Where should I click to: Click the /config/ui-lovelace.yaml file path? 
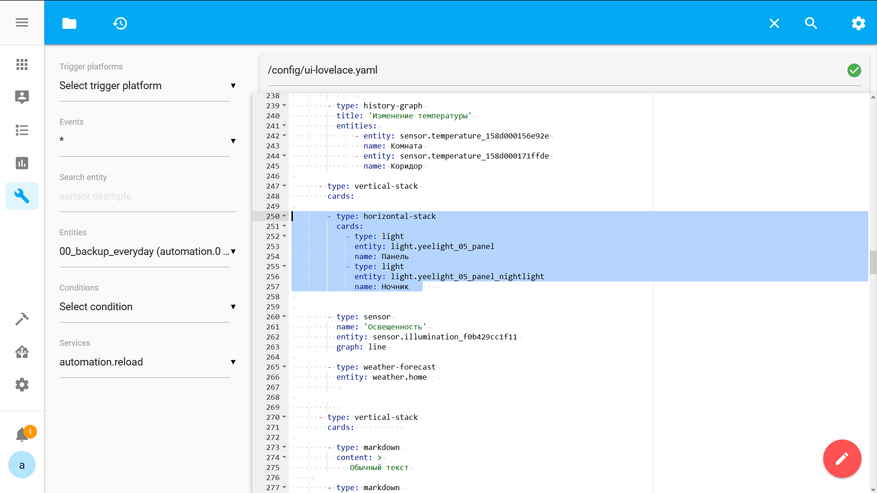[x=323, y=70]
